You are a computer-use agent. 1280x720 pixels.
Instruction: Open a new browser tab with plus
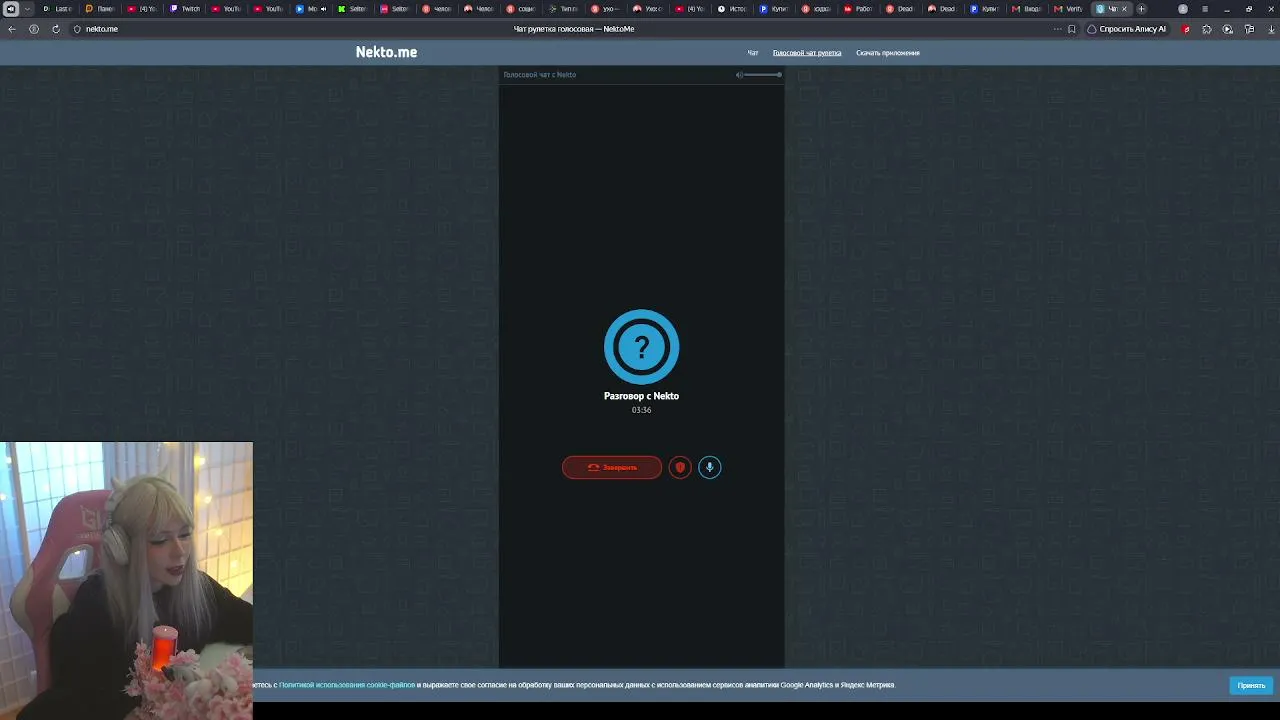tap(1141, 9)
